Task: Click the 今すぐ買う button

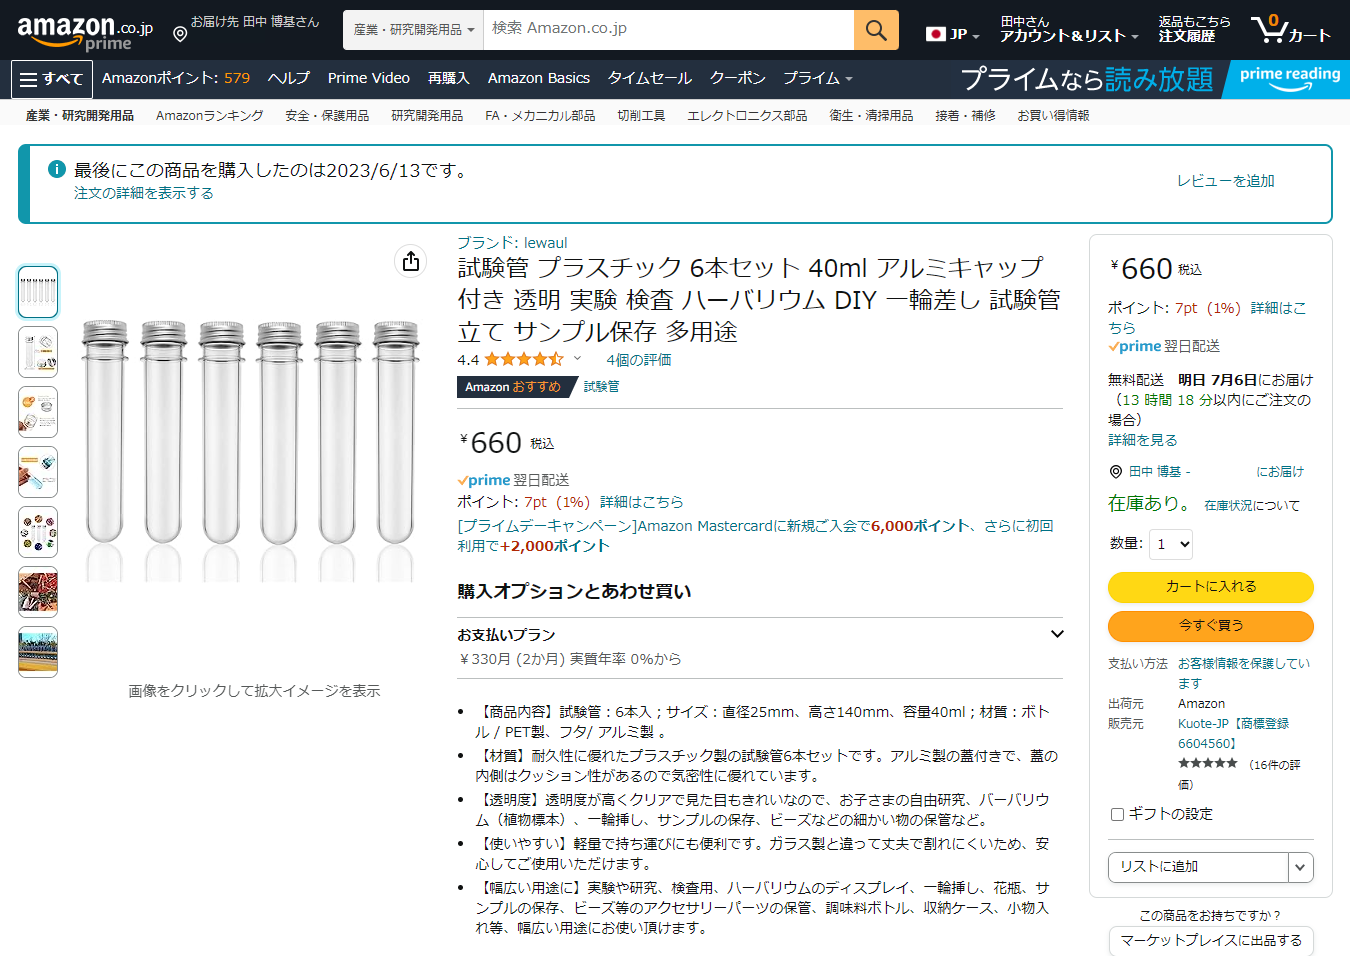Action: pos(1210,626)
